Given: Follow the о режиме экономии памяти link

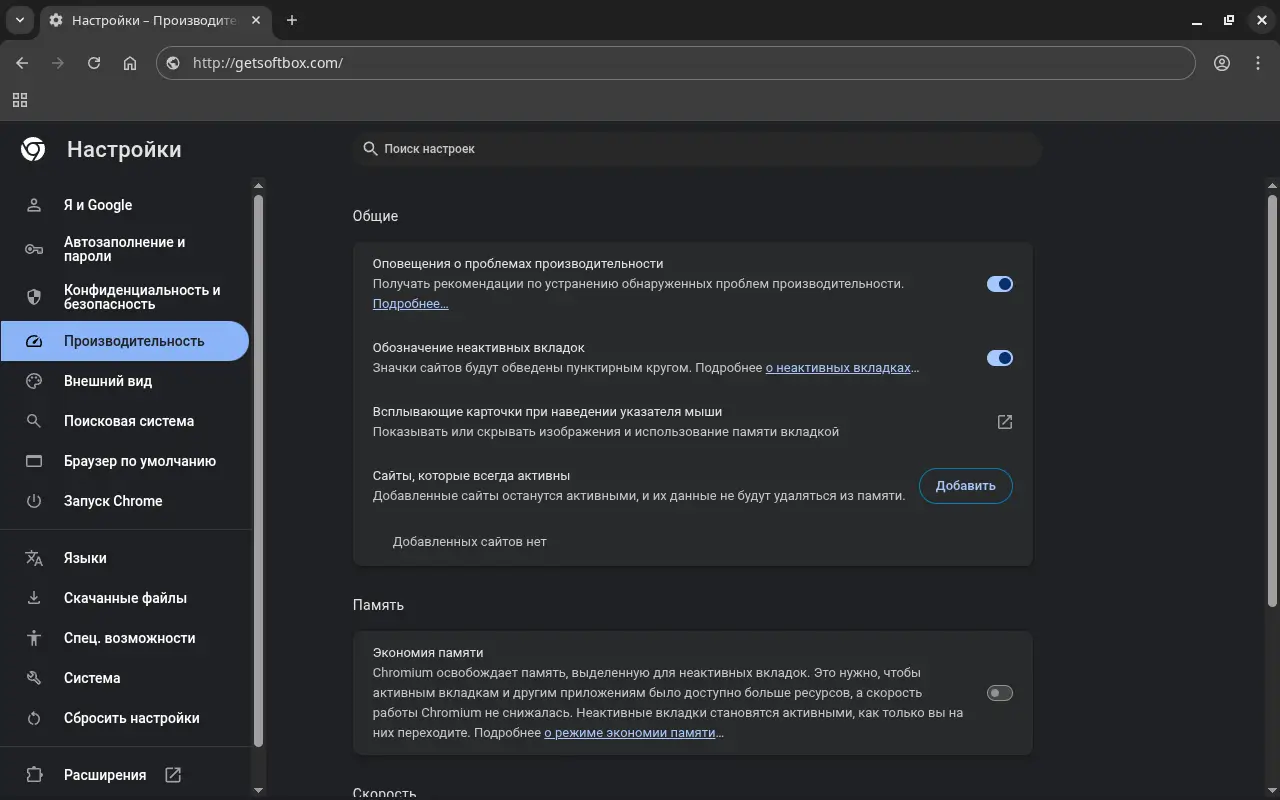Looking at the screenshot, I should coord(630,733).
